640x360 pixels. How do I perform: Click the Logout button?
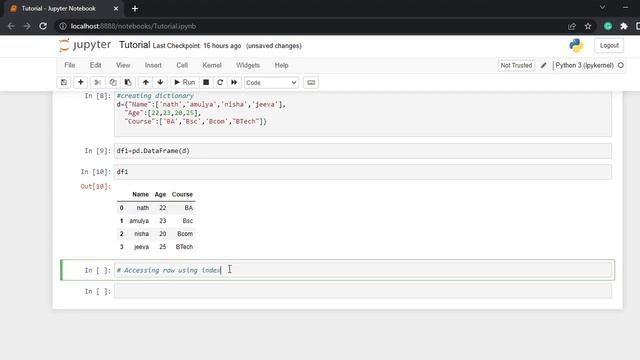(609, 45)
